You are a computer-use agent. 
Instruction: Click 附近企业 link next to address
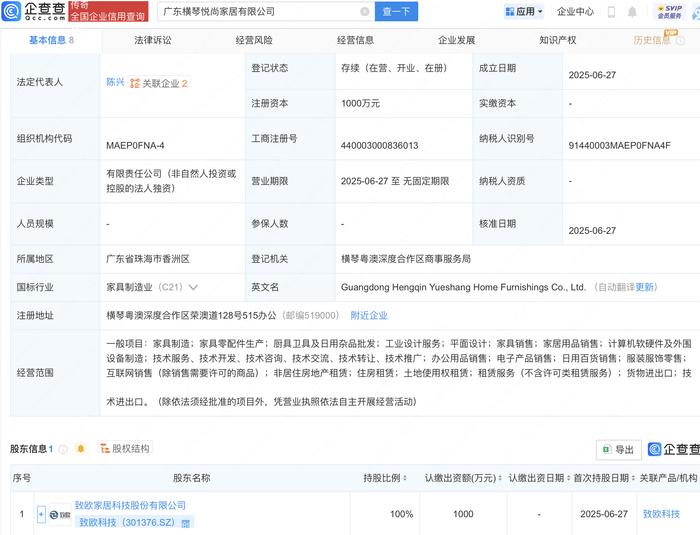369,315
